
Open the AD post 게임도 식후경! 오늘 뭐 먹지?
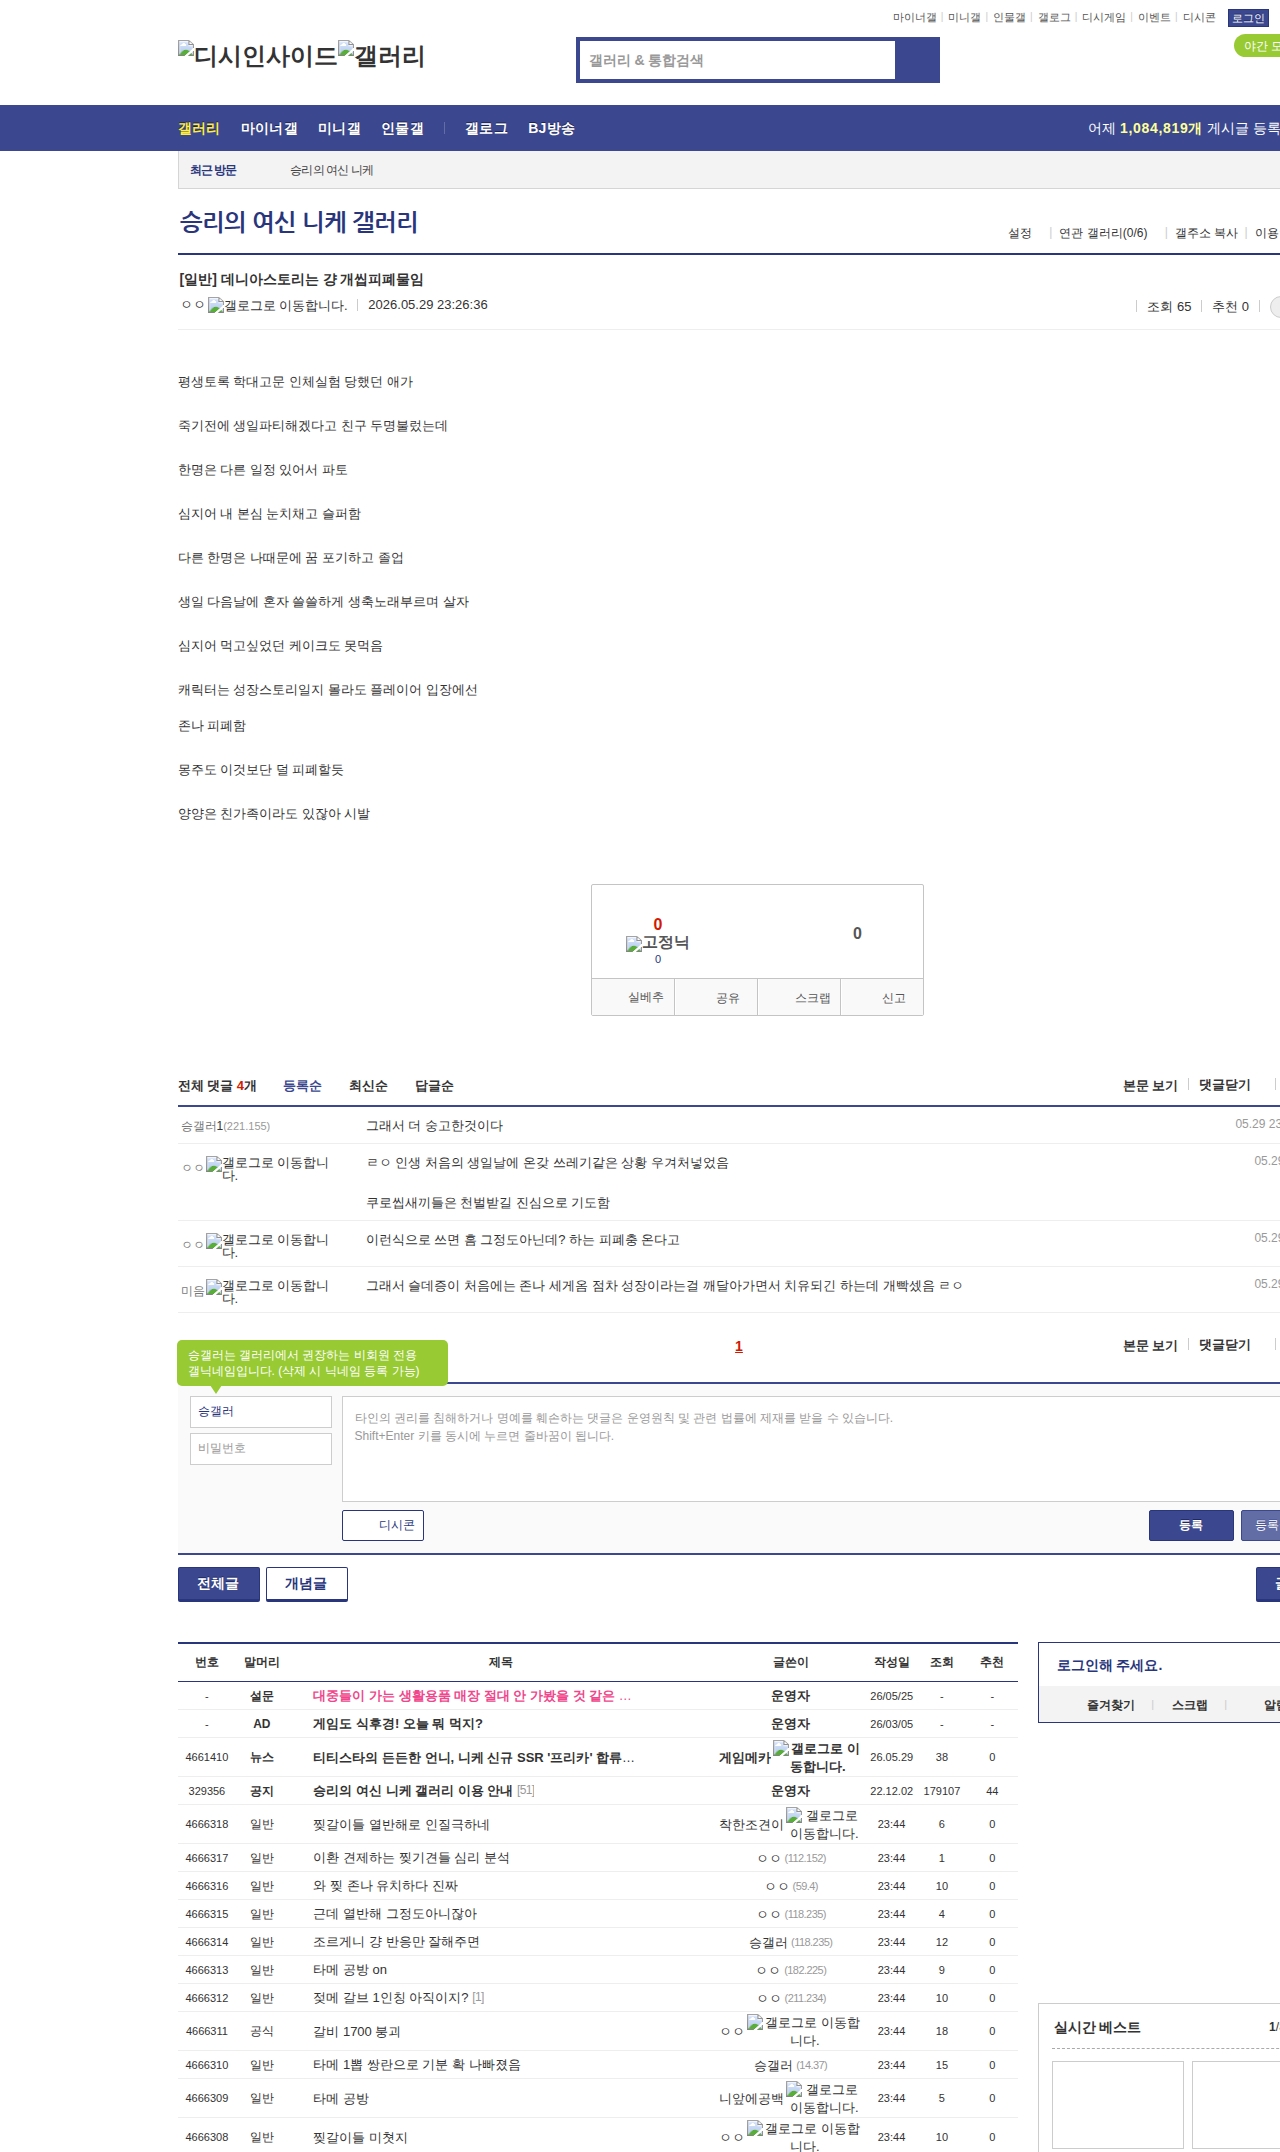(398, 1724)
